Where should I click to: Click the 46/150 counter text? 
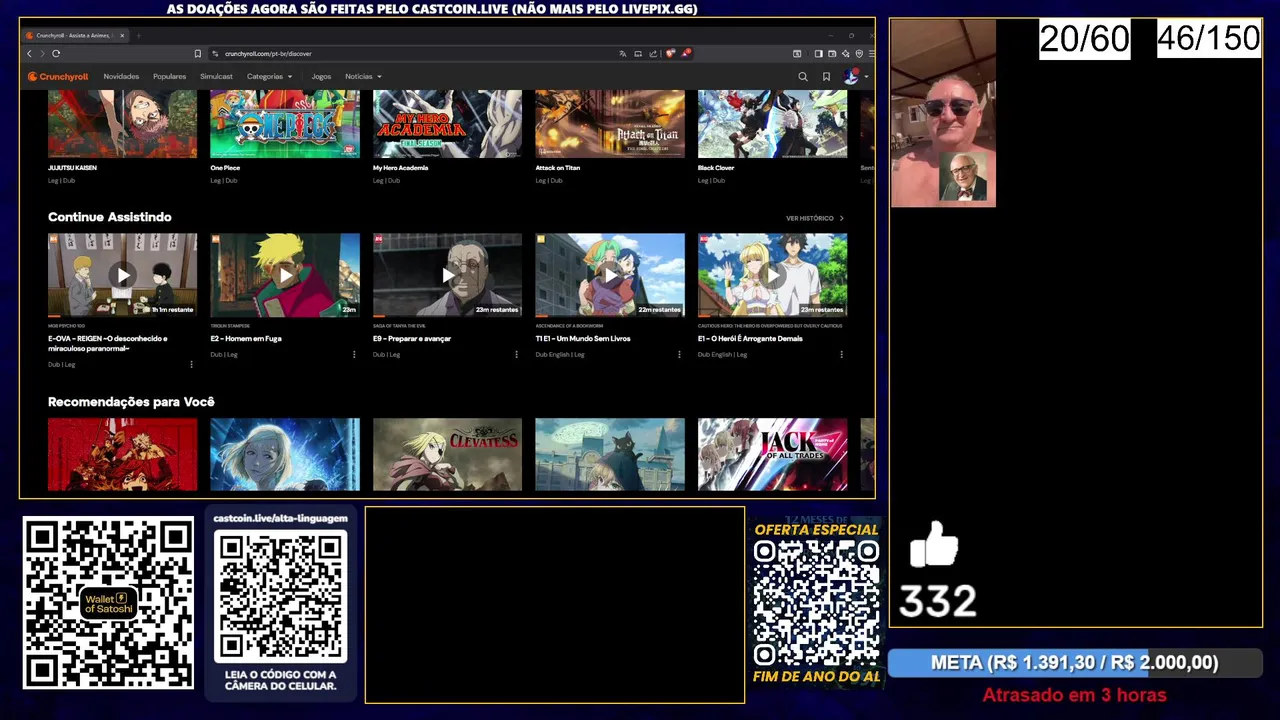click(x=1208, y=39)
